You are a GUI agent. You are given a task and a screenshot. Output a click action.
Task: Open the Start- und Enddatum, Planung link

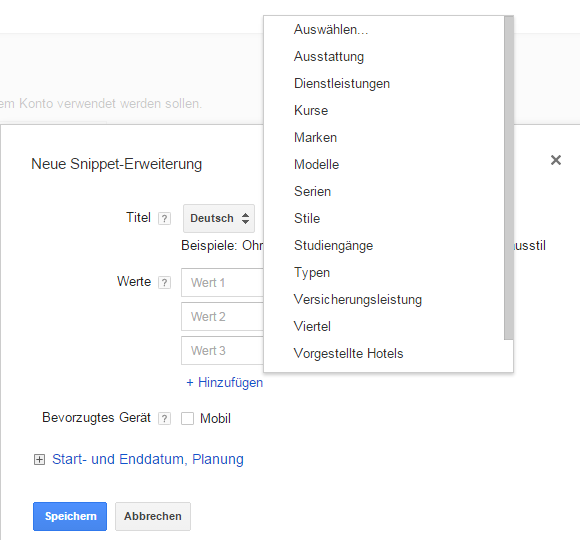(148, 459)
